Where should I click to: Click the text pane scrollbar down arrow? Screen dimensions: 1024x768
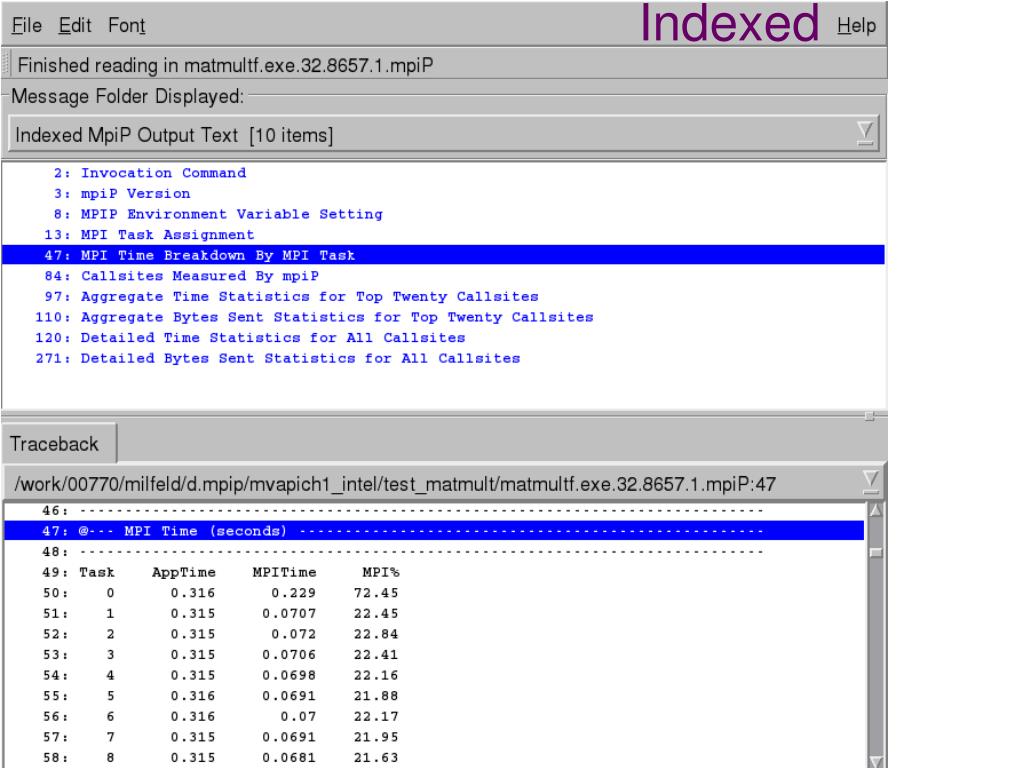(x=877, y=760)
